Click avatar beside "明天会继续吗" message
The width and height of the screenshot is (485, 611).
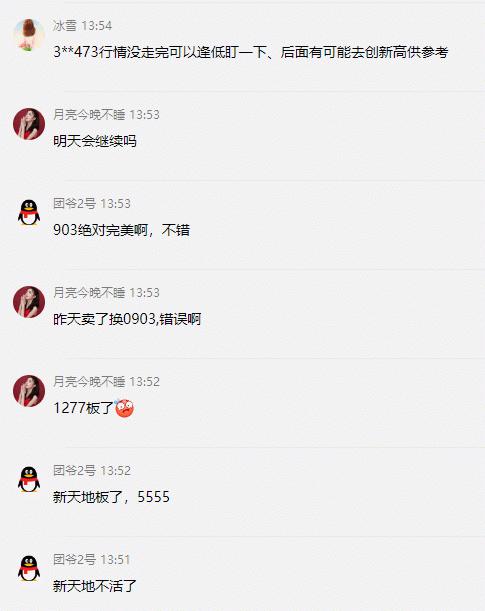(x=29, y=124)
